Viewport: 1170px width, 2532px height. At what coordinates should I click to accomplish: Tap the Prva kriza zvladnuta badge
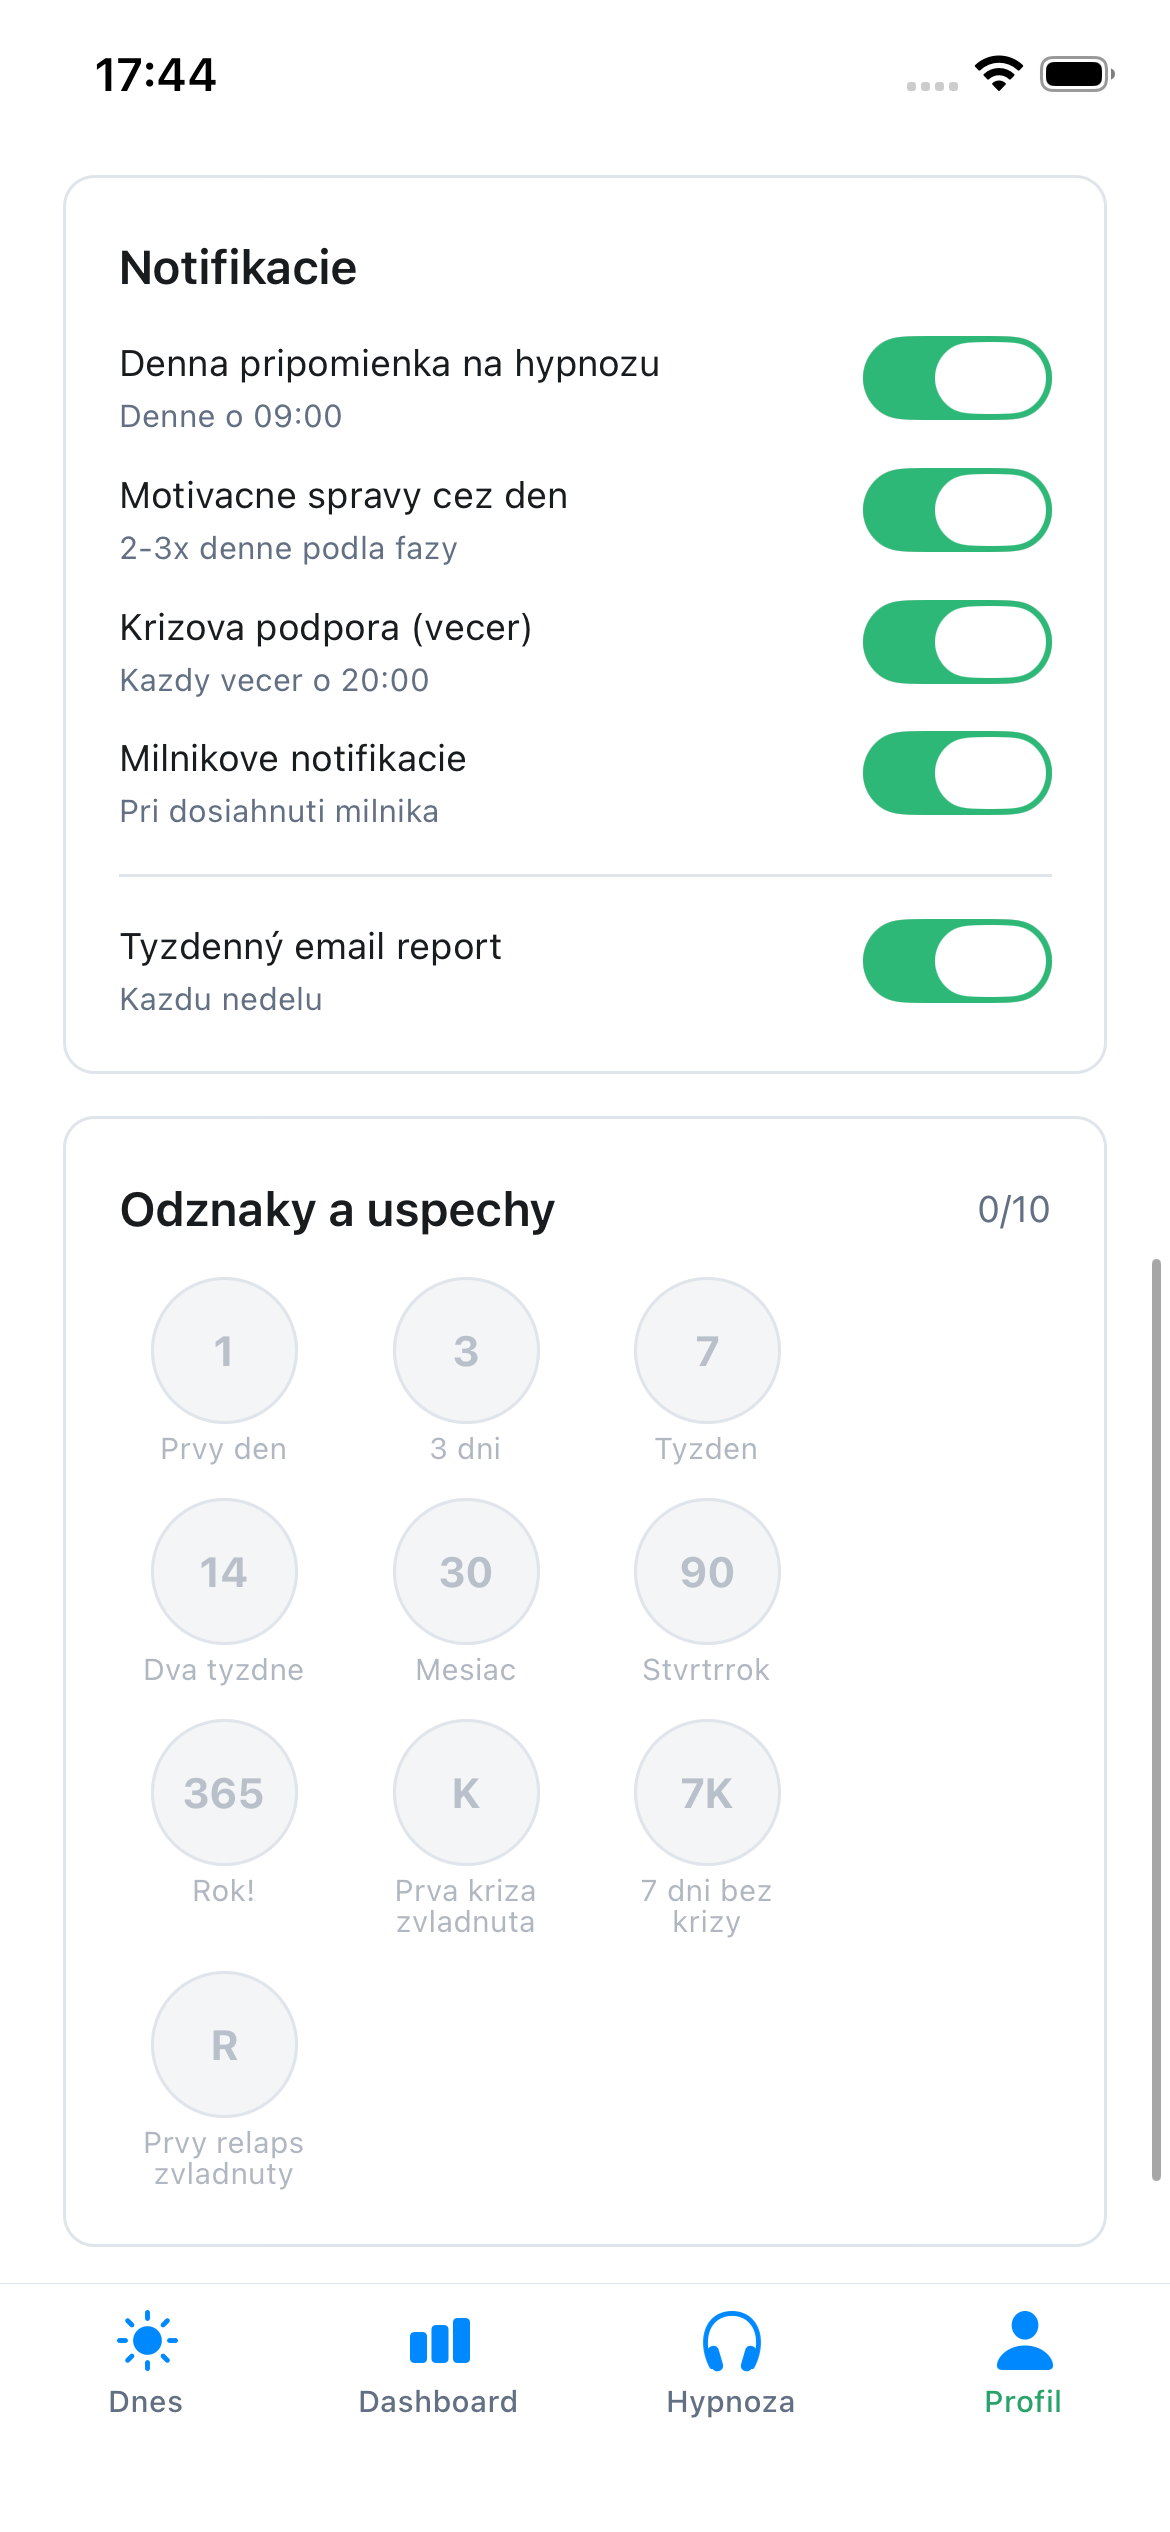(466, 1793)
